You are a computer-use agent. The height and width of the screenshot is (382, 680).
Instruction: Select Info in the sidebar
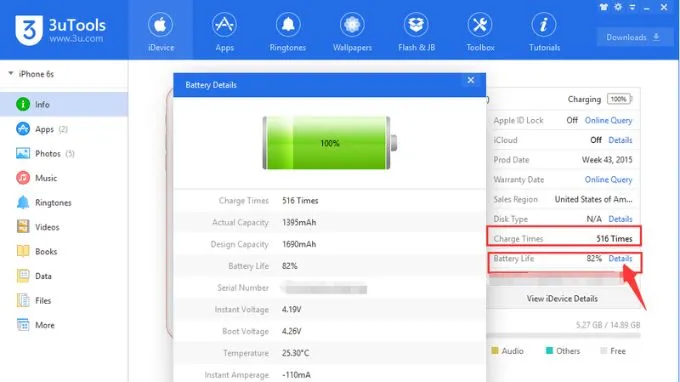click(x=64, y=104)
